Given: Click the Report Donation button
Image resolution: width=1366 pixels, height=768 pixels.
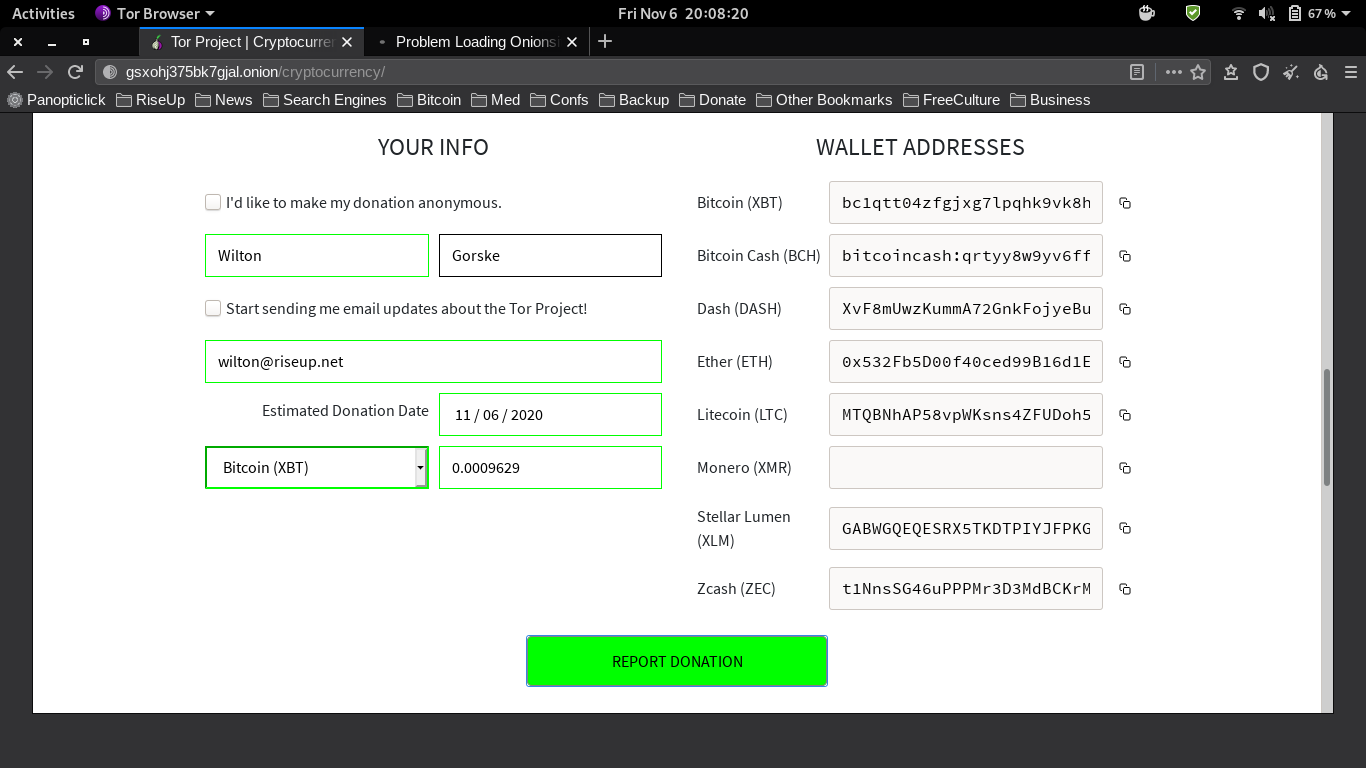Looking at the screenshot, I should tap(677, 661).
